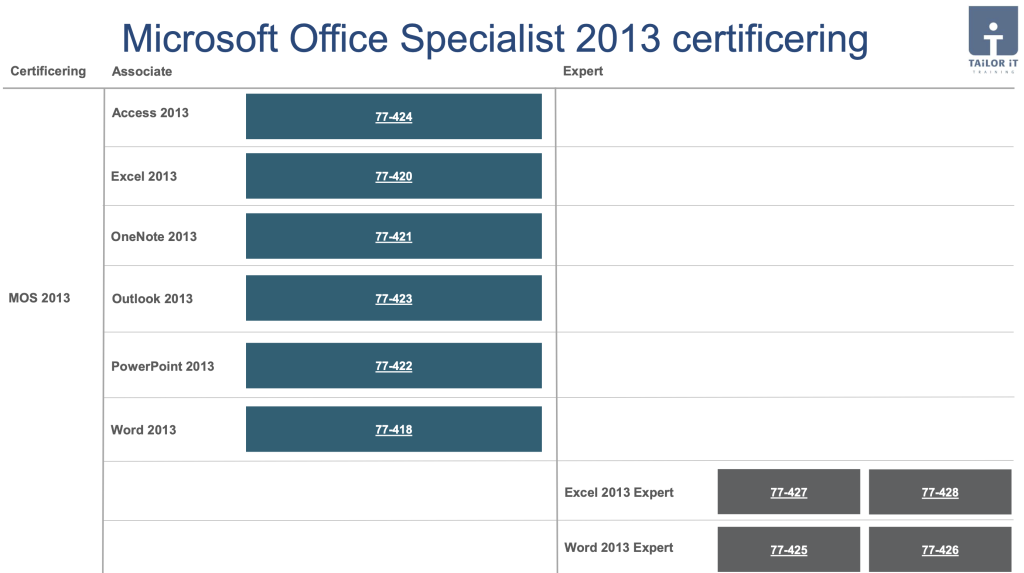Select the 'Word 2013' row label

(x=143, y=430)
